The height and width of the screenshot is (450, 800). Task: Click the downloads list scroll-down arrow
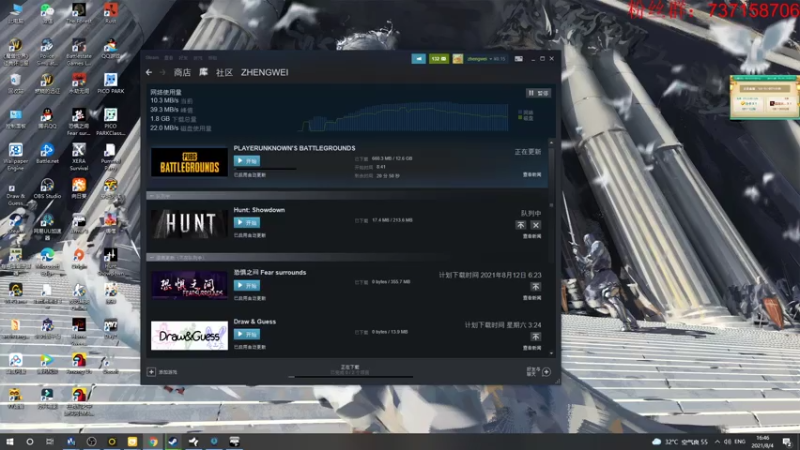[551, 353]
